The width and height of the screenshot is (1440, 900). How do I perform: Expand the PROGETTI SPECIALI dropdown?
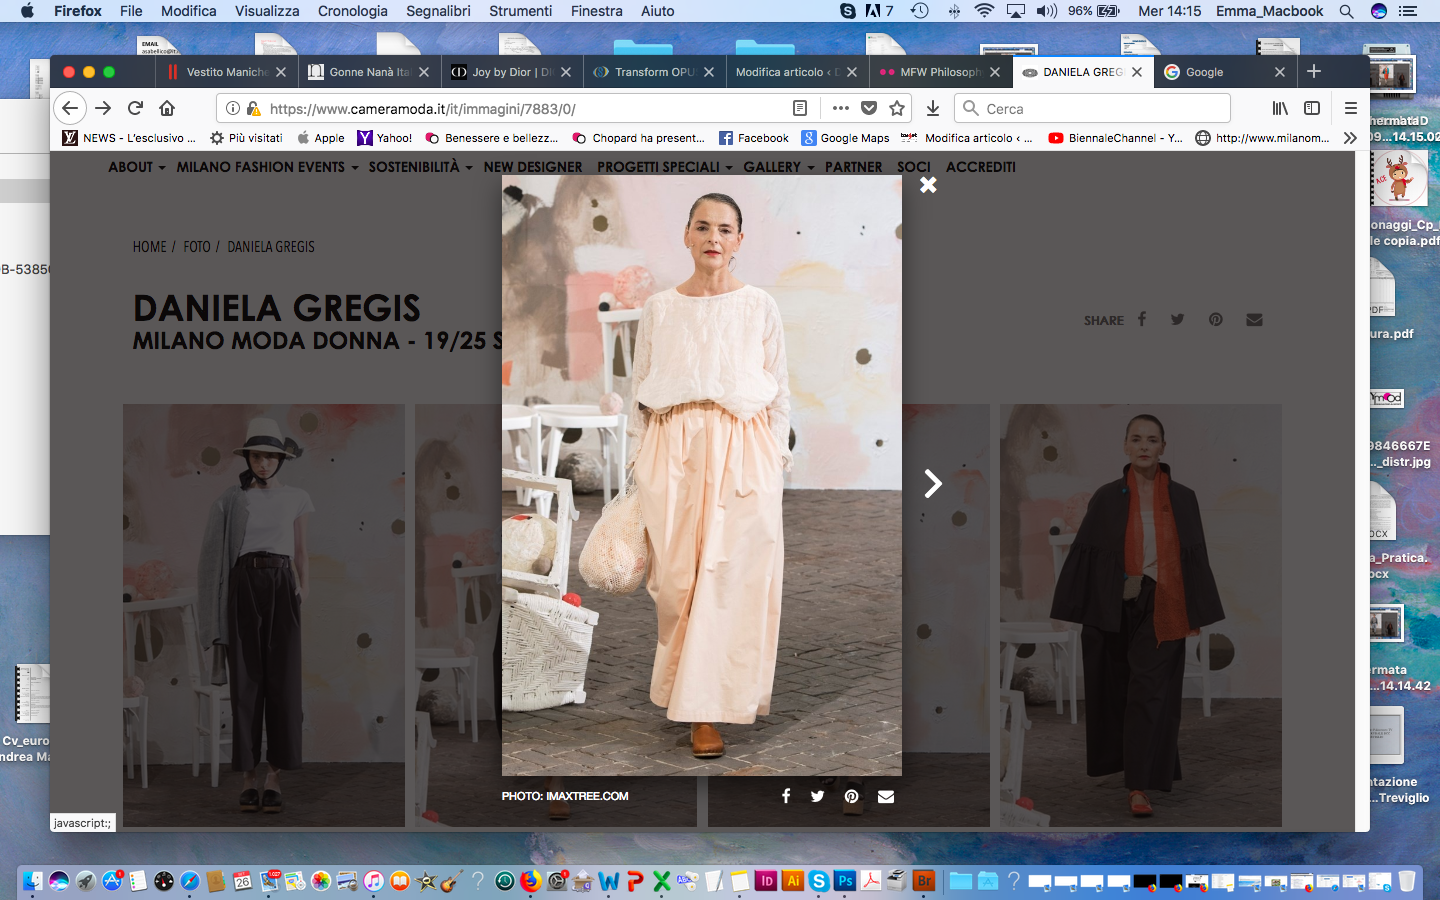coord(665,167)
